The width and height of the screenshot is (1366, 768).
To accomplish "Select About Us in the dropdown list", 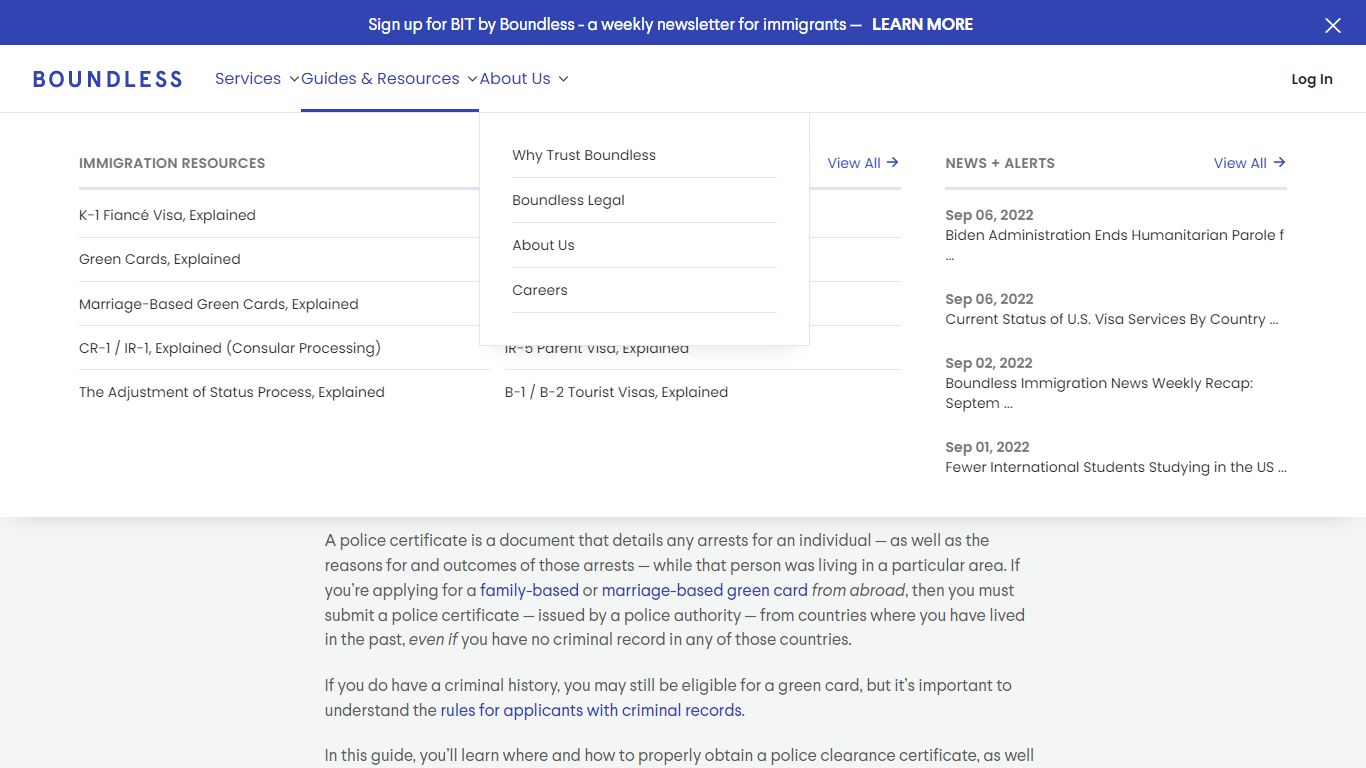I will (543, 245).
